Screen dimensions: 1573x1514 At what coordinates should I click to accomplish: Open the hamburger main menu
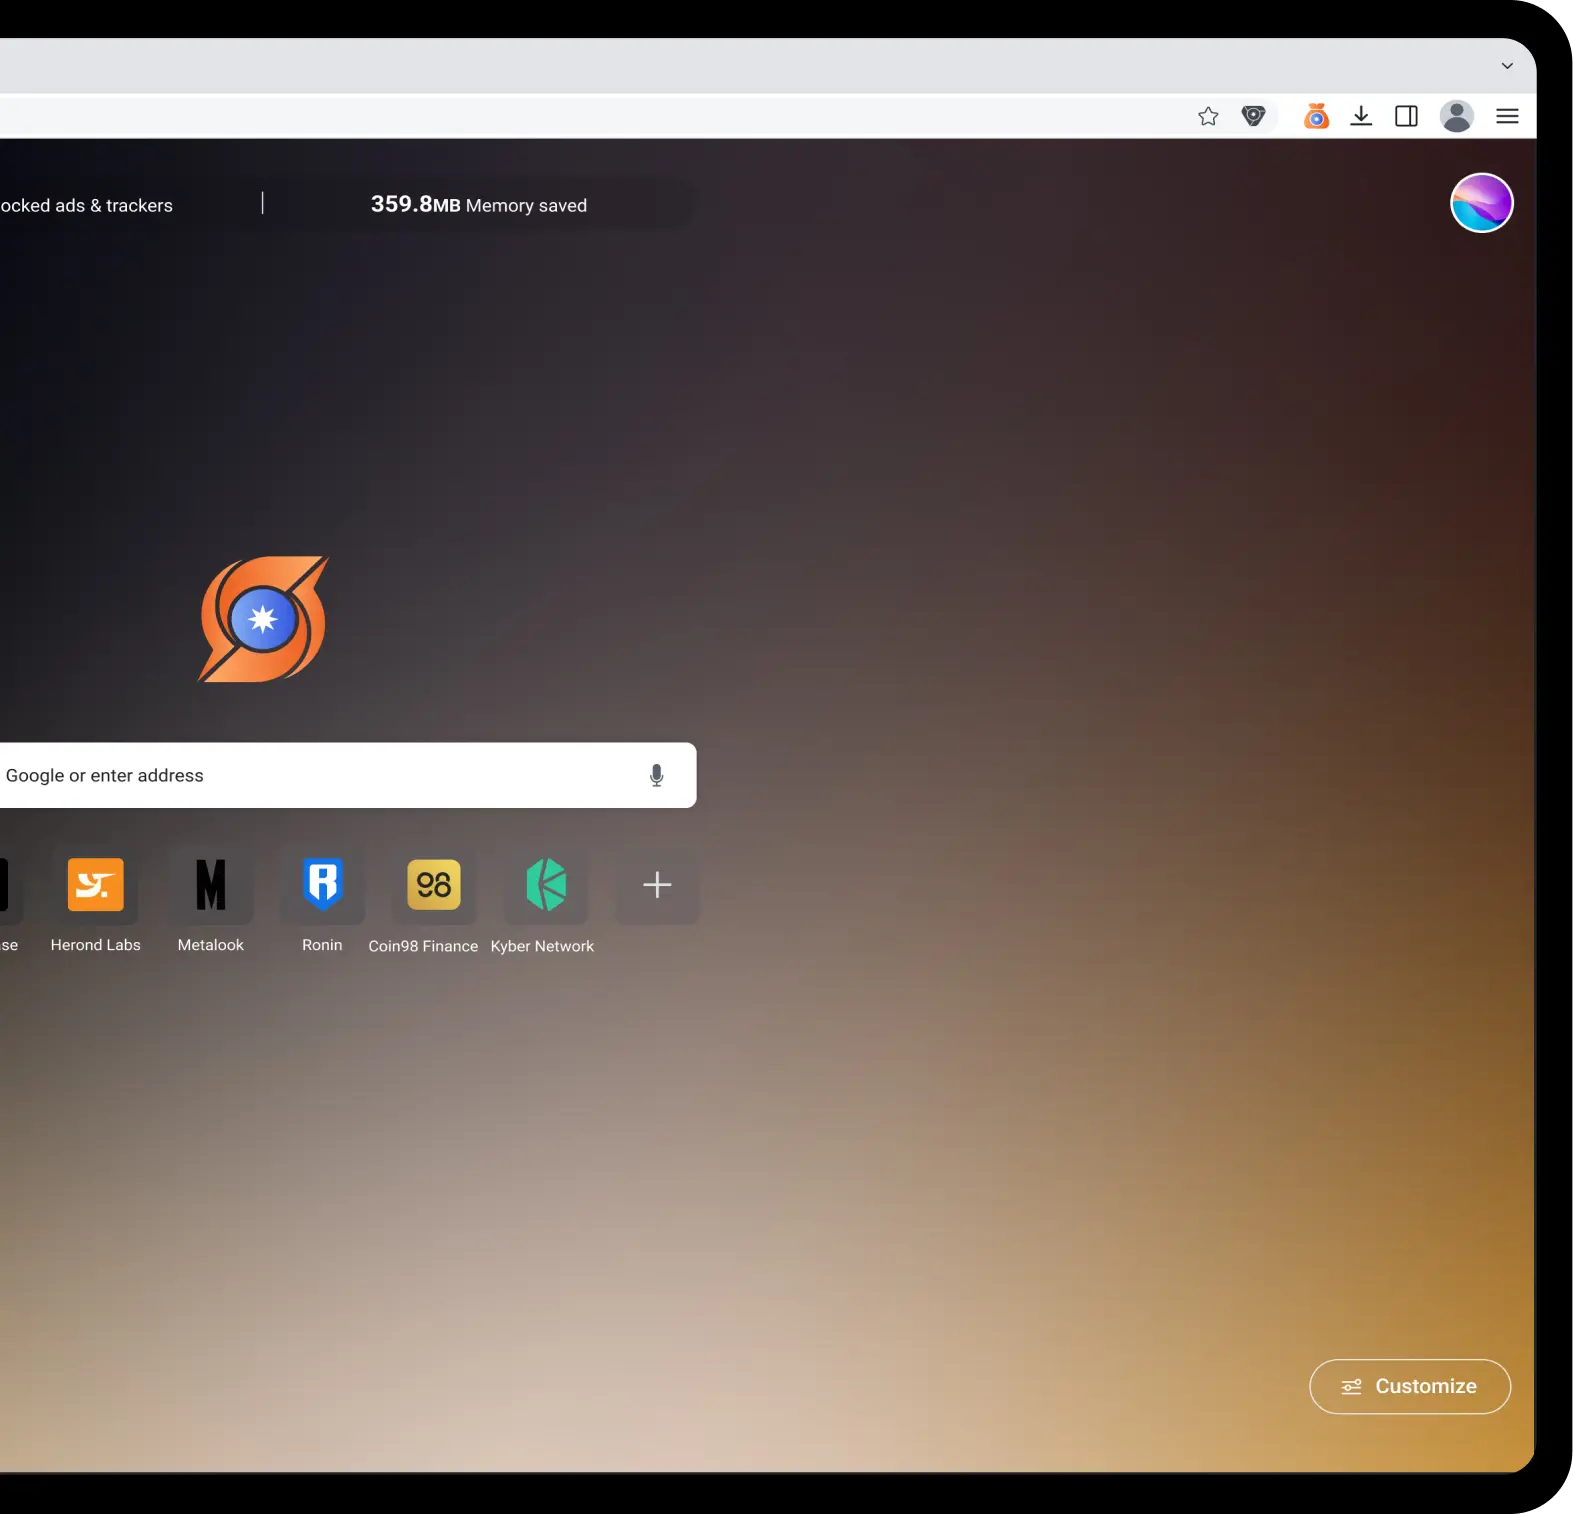(x=1507, y=116)
